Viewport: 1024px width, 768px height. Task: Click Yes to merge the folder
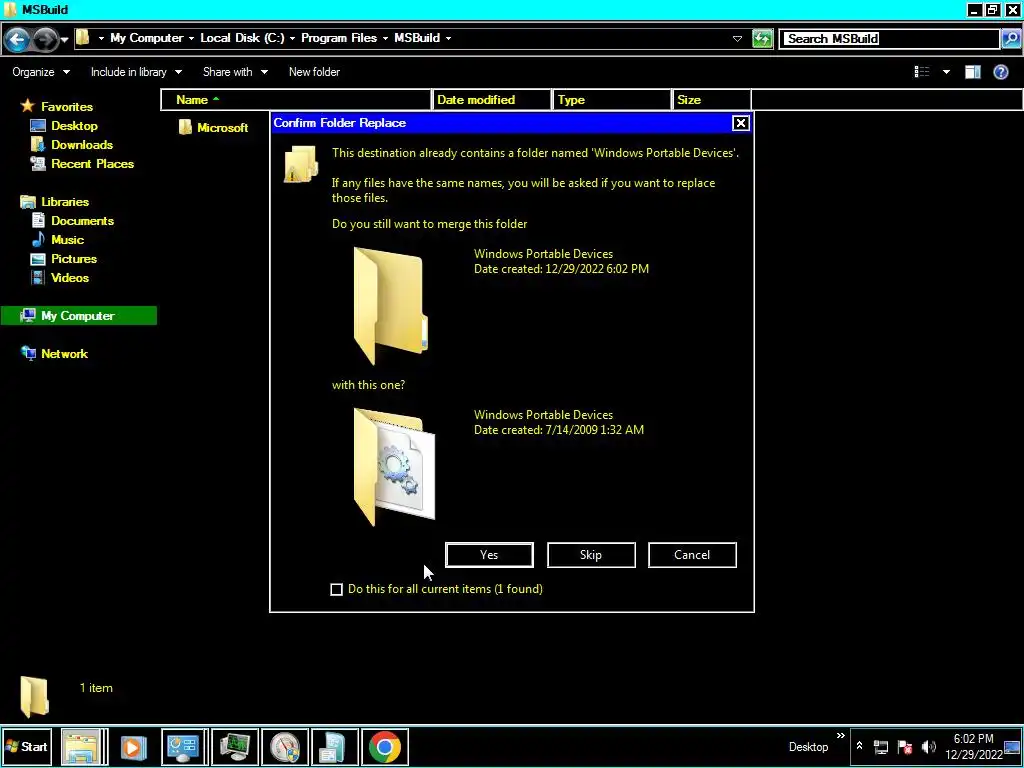(489, 555)
